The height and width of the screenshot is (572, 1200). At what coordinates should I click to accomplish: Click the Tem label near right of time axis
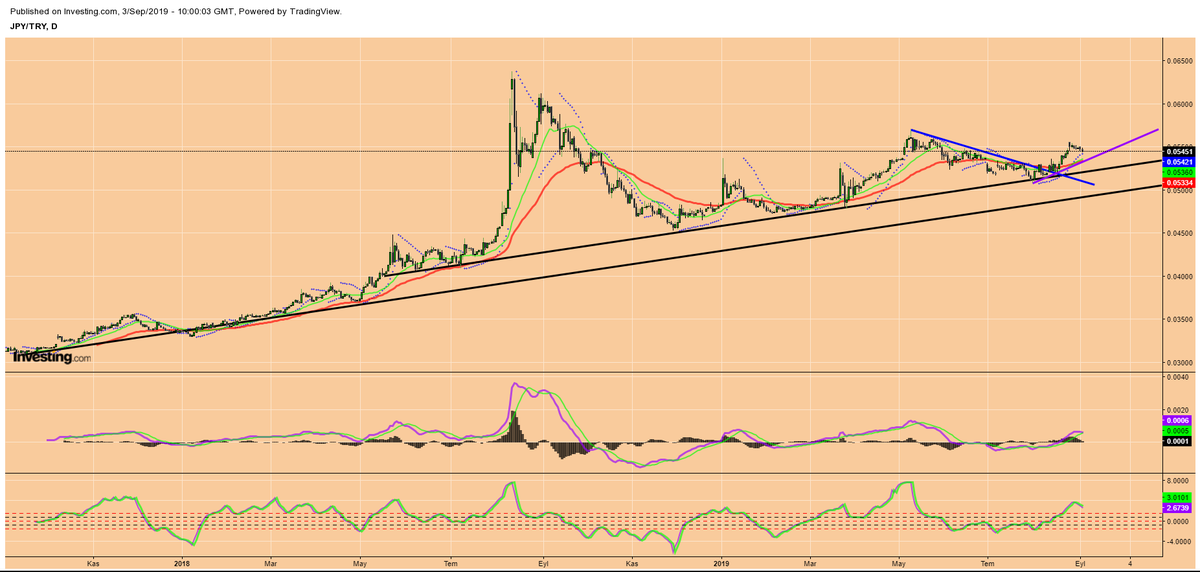988,564
